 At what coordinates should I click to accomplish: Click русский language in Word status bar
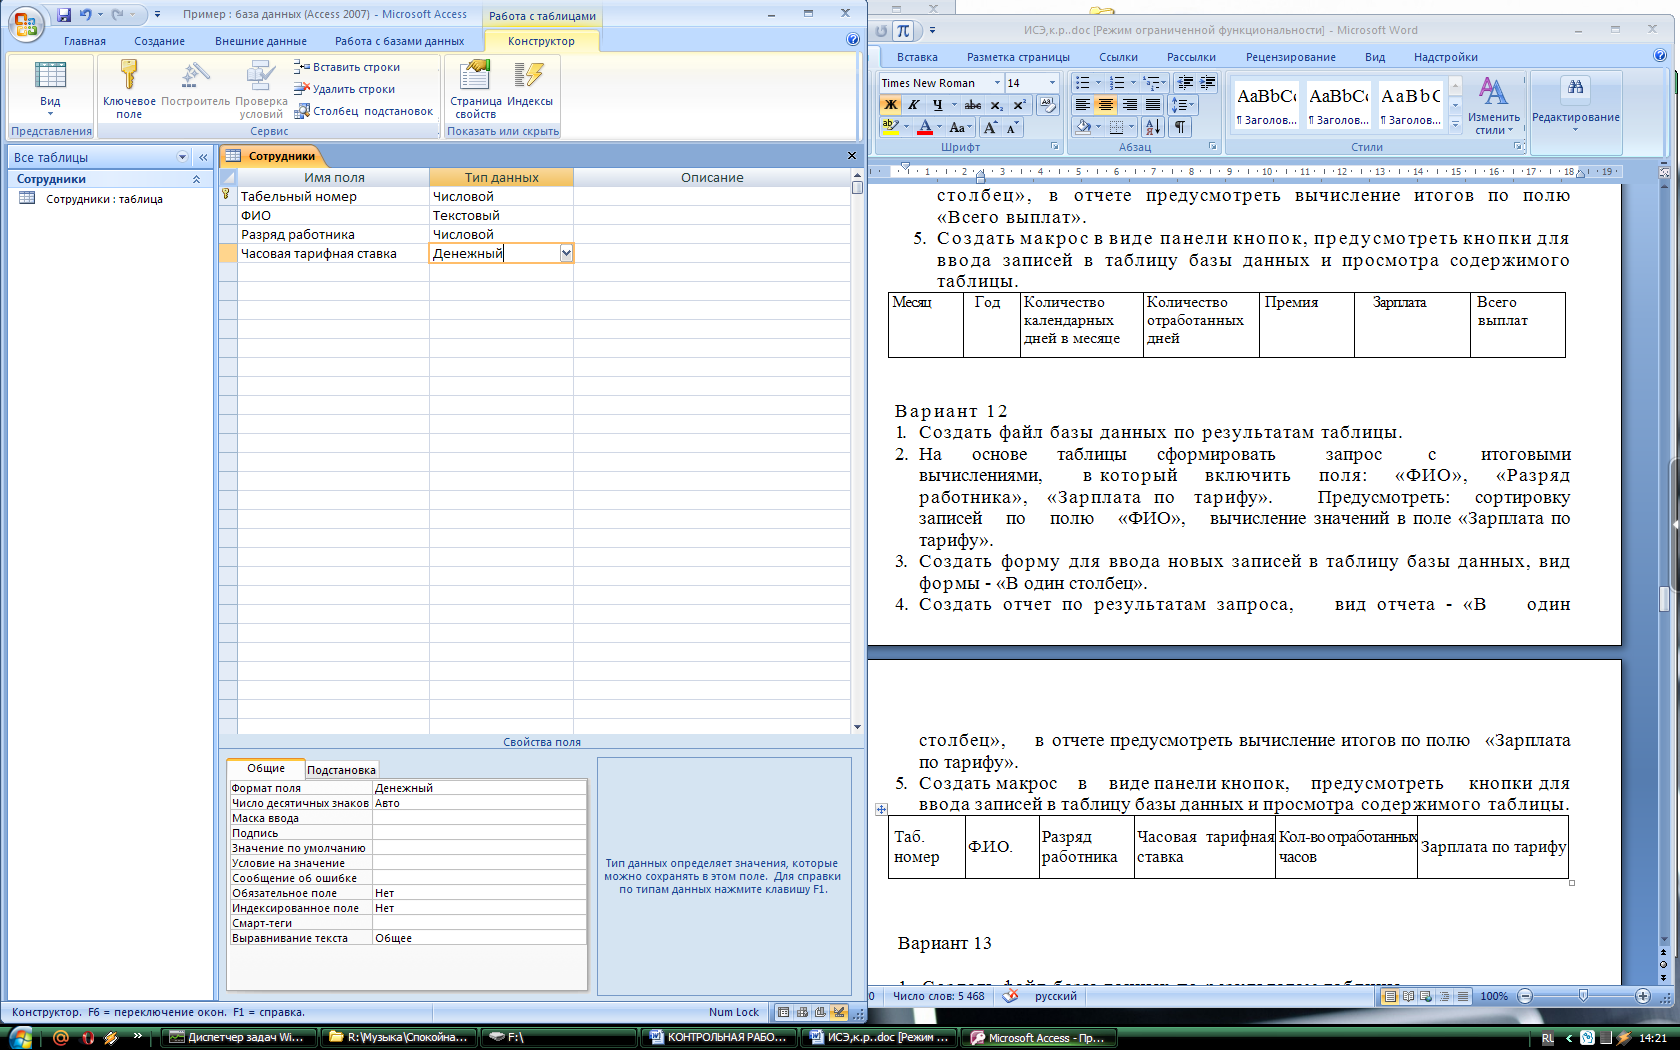[x=1056, y=996]
